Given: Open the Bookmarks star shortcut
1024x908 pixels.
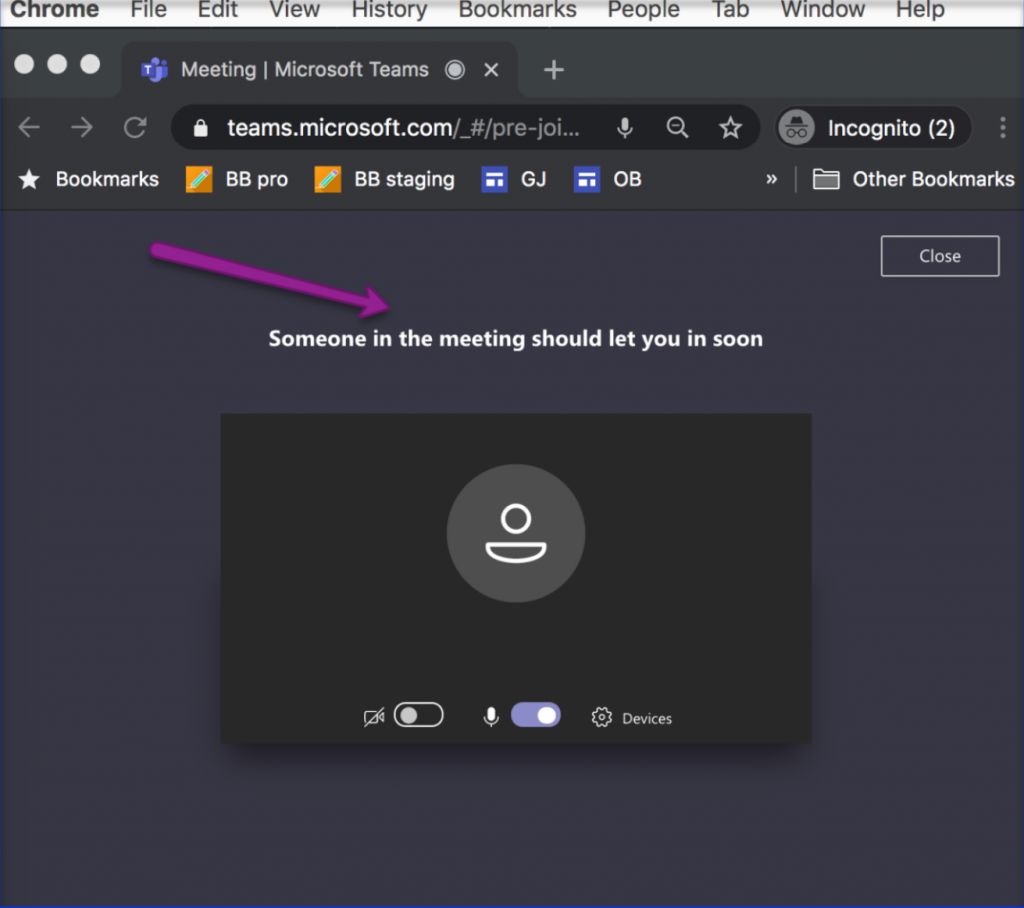Looking at the screenshot, I should coord(88,179).
